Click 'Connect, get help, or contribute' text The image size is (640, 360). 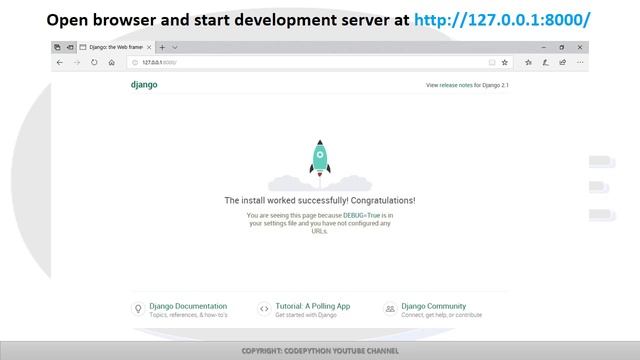(441, 315)
